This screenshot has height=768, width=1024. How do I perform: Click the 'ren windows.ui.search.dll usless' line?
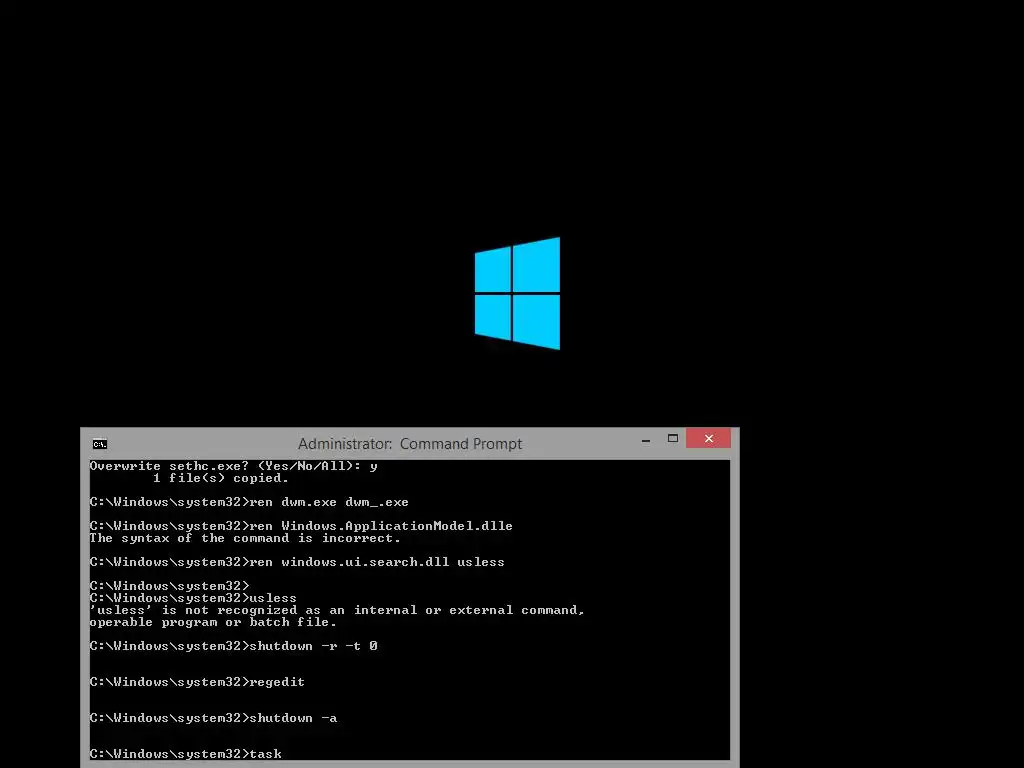point(297,562)
